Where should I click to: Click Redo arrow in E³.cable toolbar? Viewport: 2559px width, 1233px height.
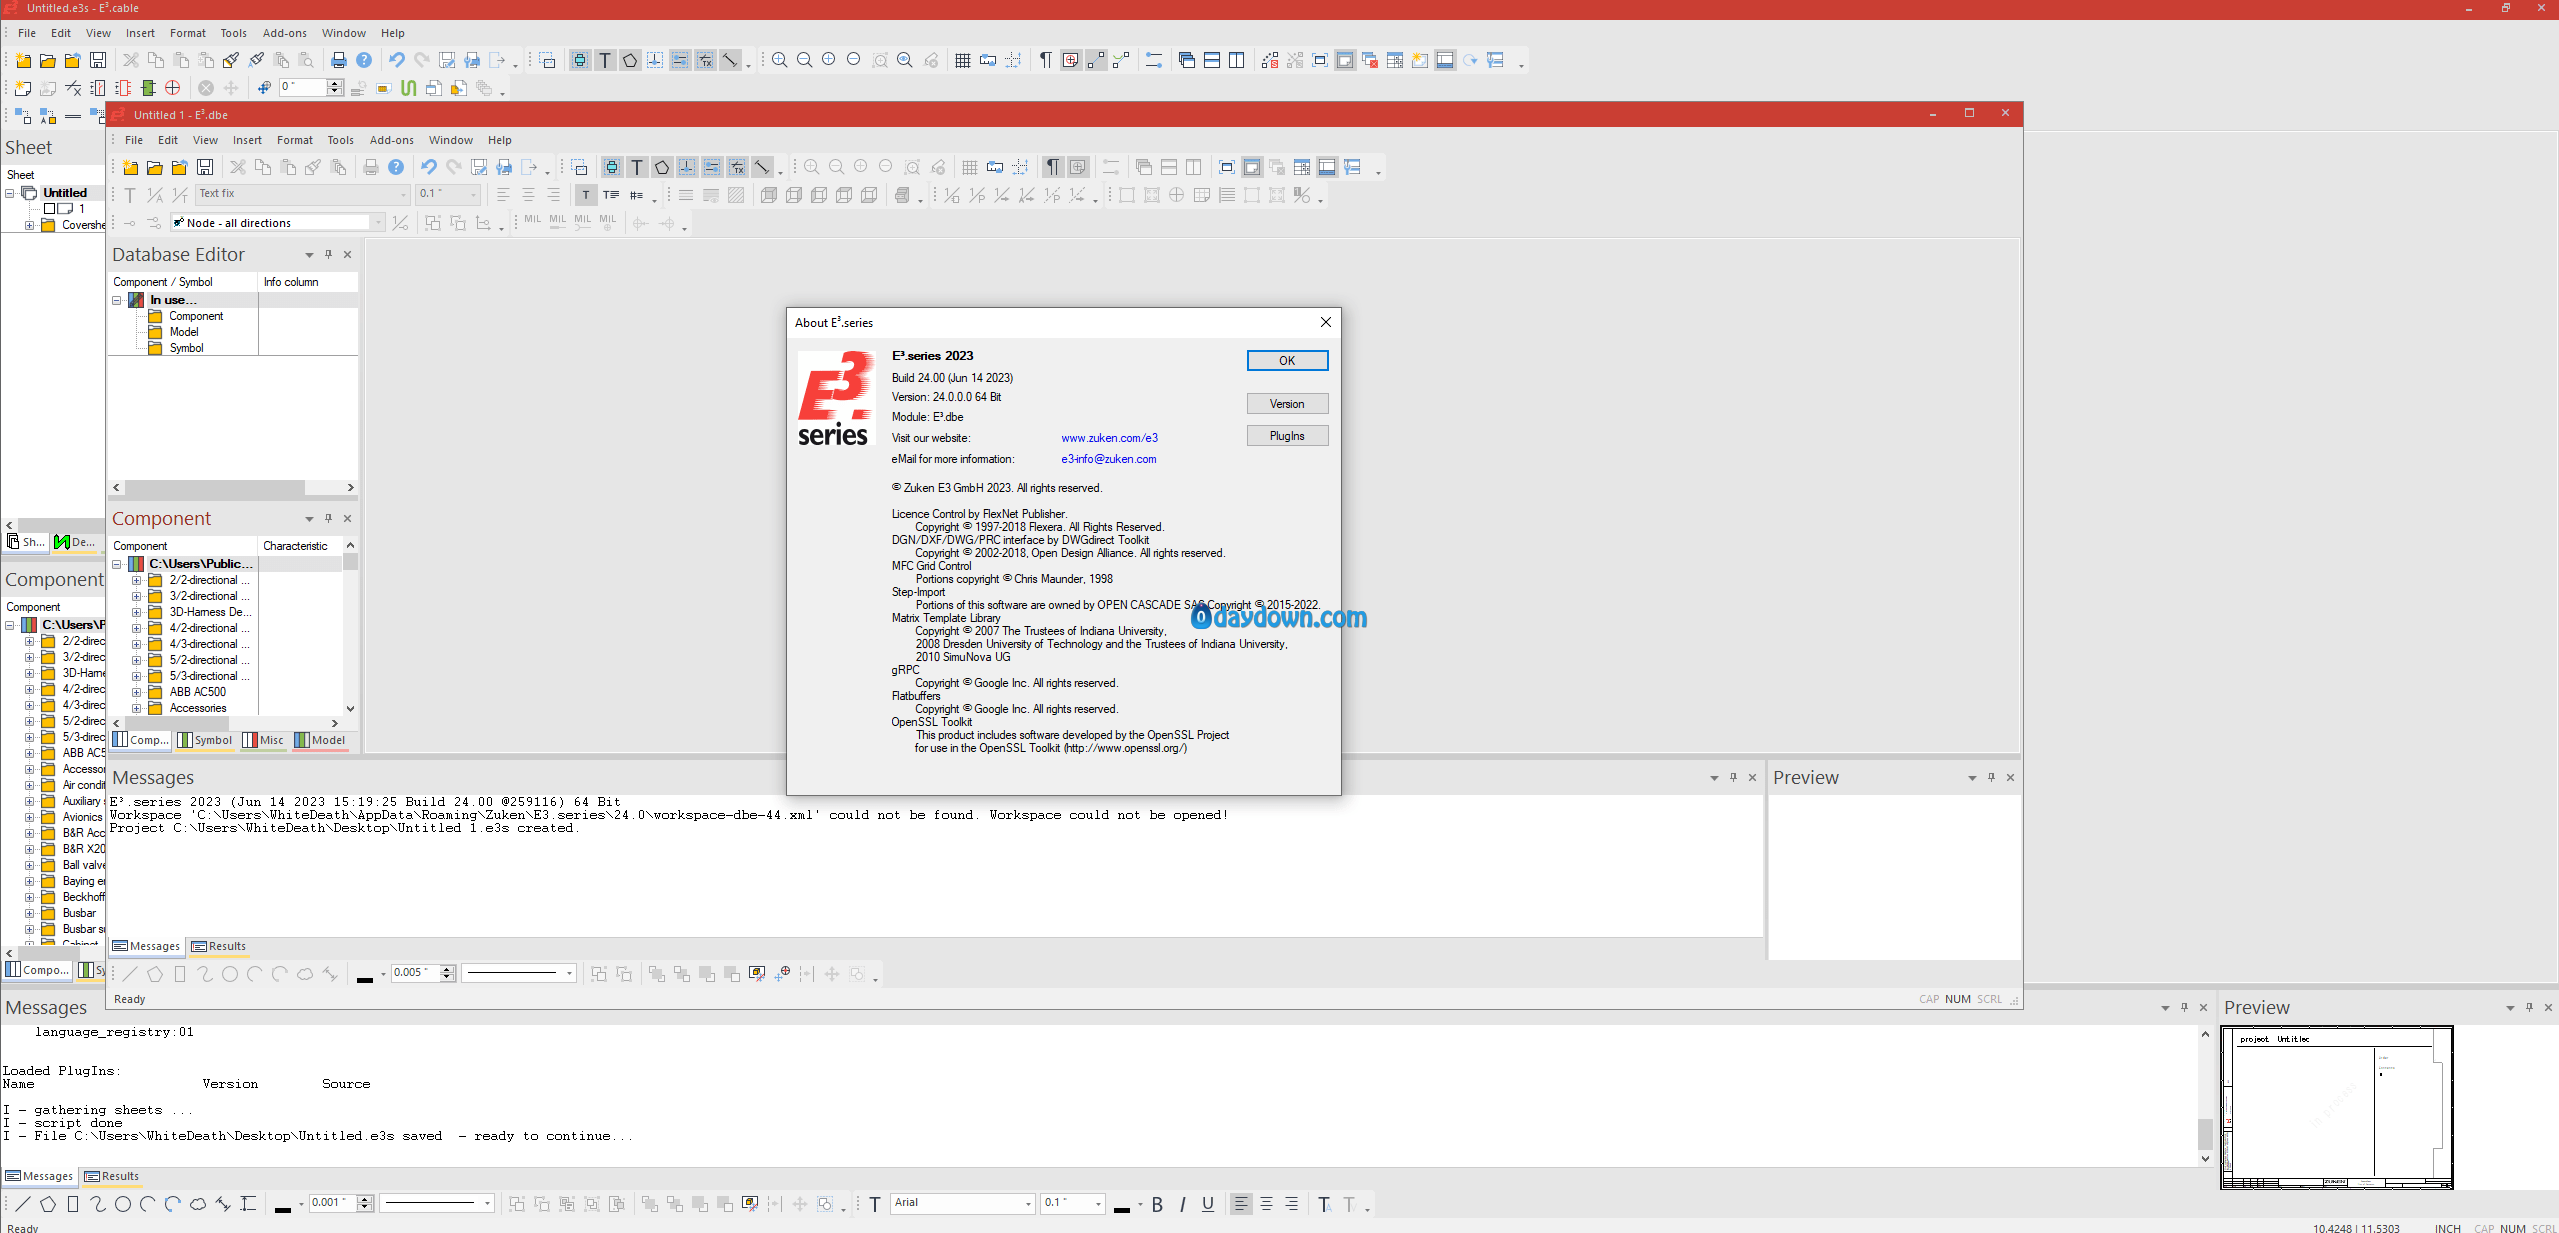[x=422, y=61]
